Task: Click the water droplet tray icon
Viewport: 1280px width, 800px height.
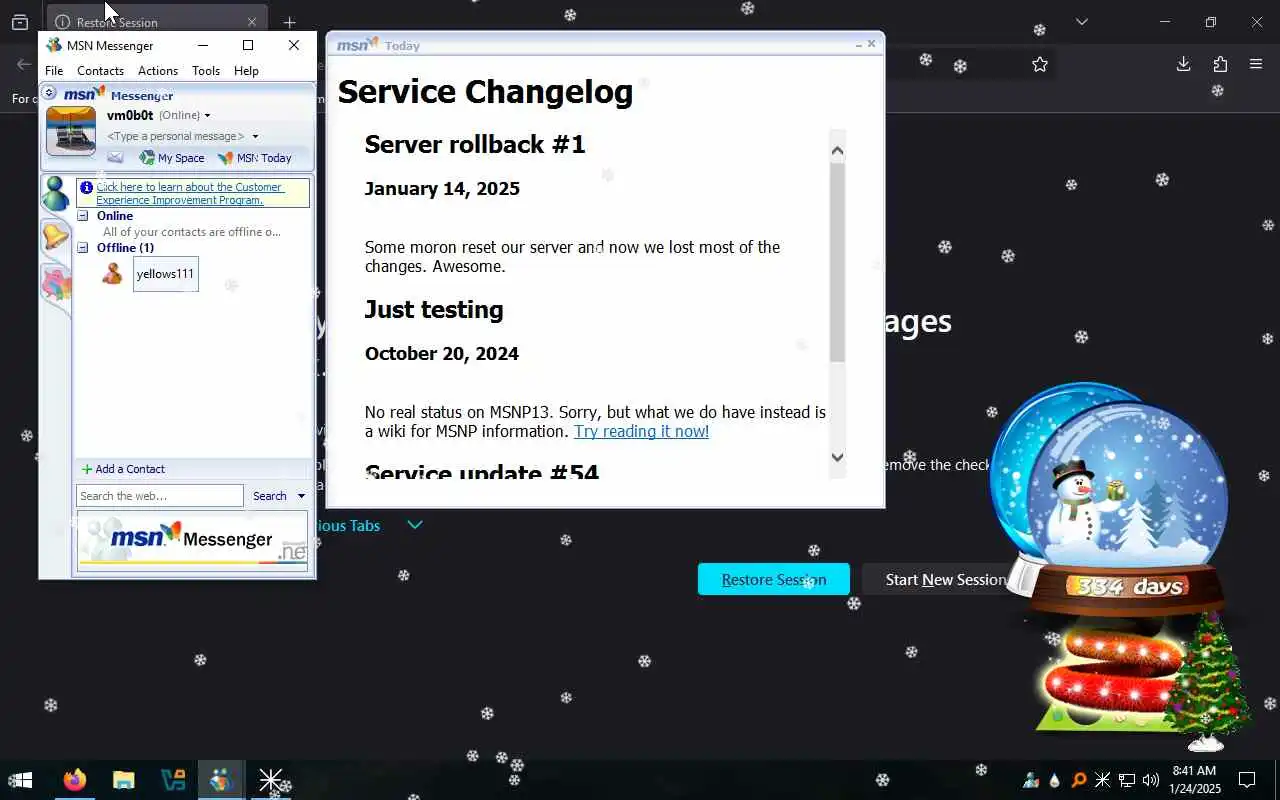Action: point(1054,780)
